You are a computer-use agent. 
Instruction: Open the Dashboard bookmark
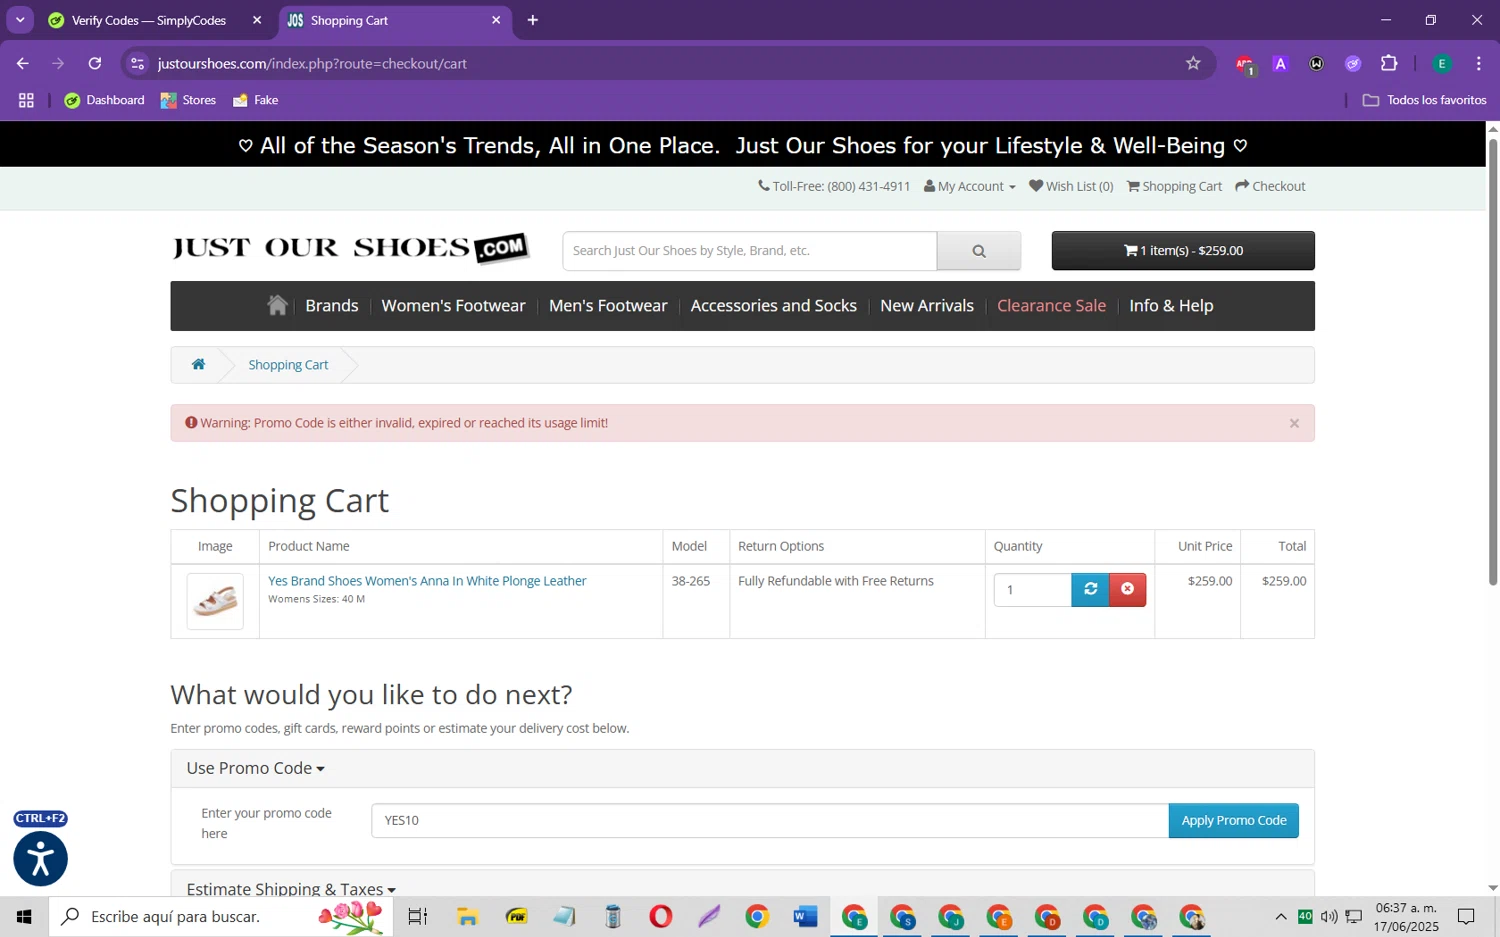(x=105, y=100)
